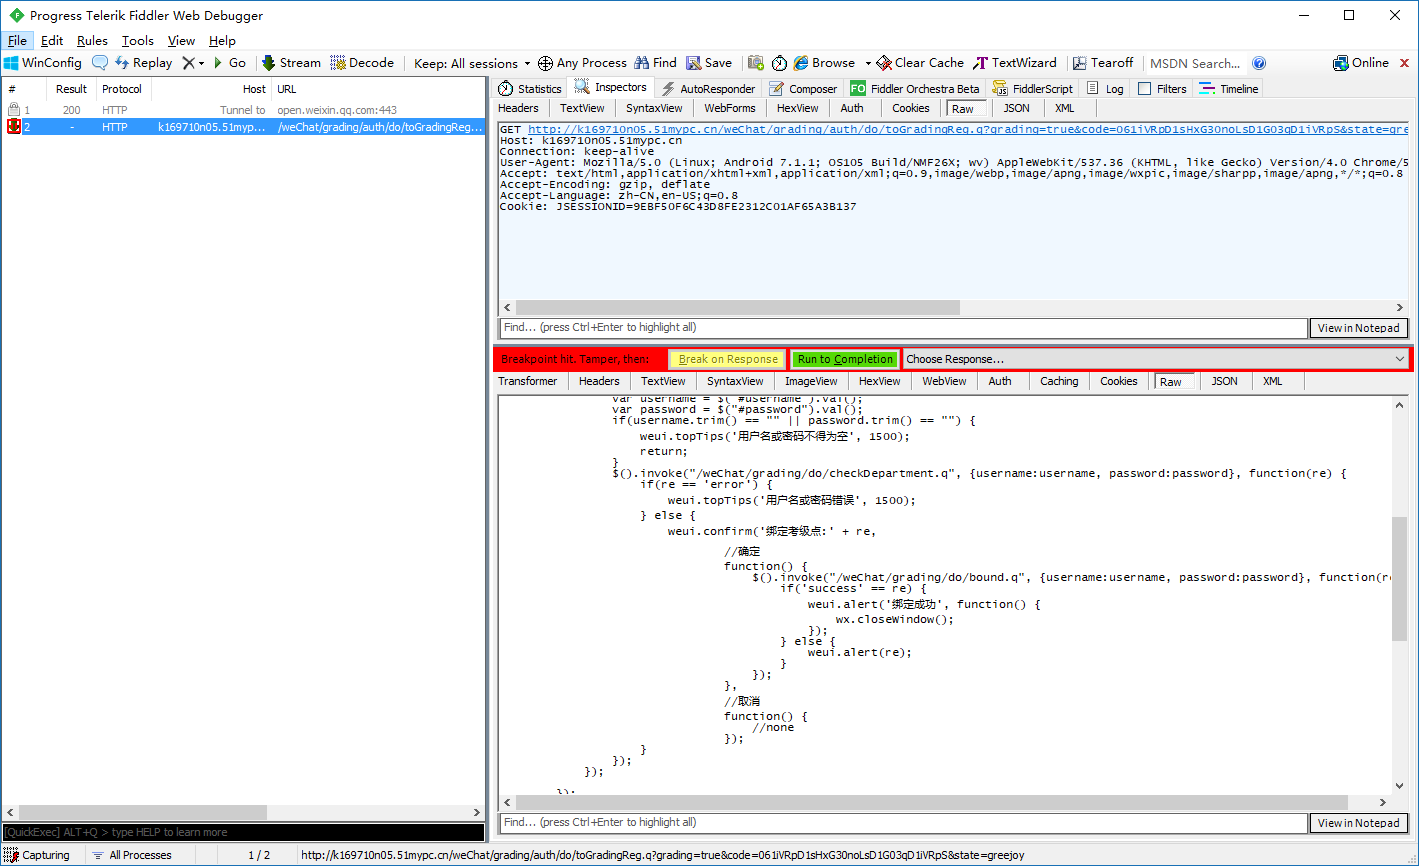Image resolution: width=1419 pixels, height=866 pixels.
Task: Switch to the AutoResponder tab
Action: coord(708,89)
